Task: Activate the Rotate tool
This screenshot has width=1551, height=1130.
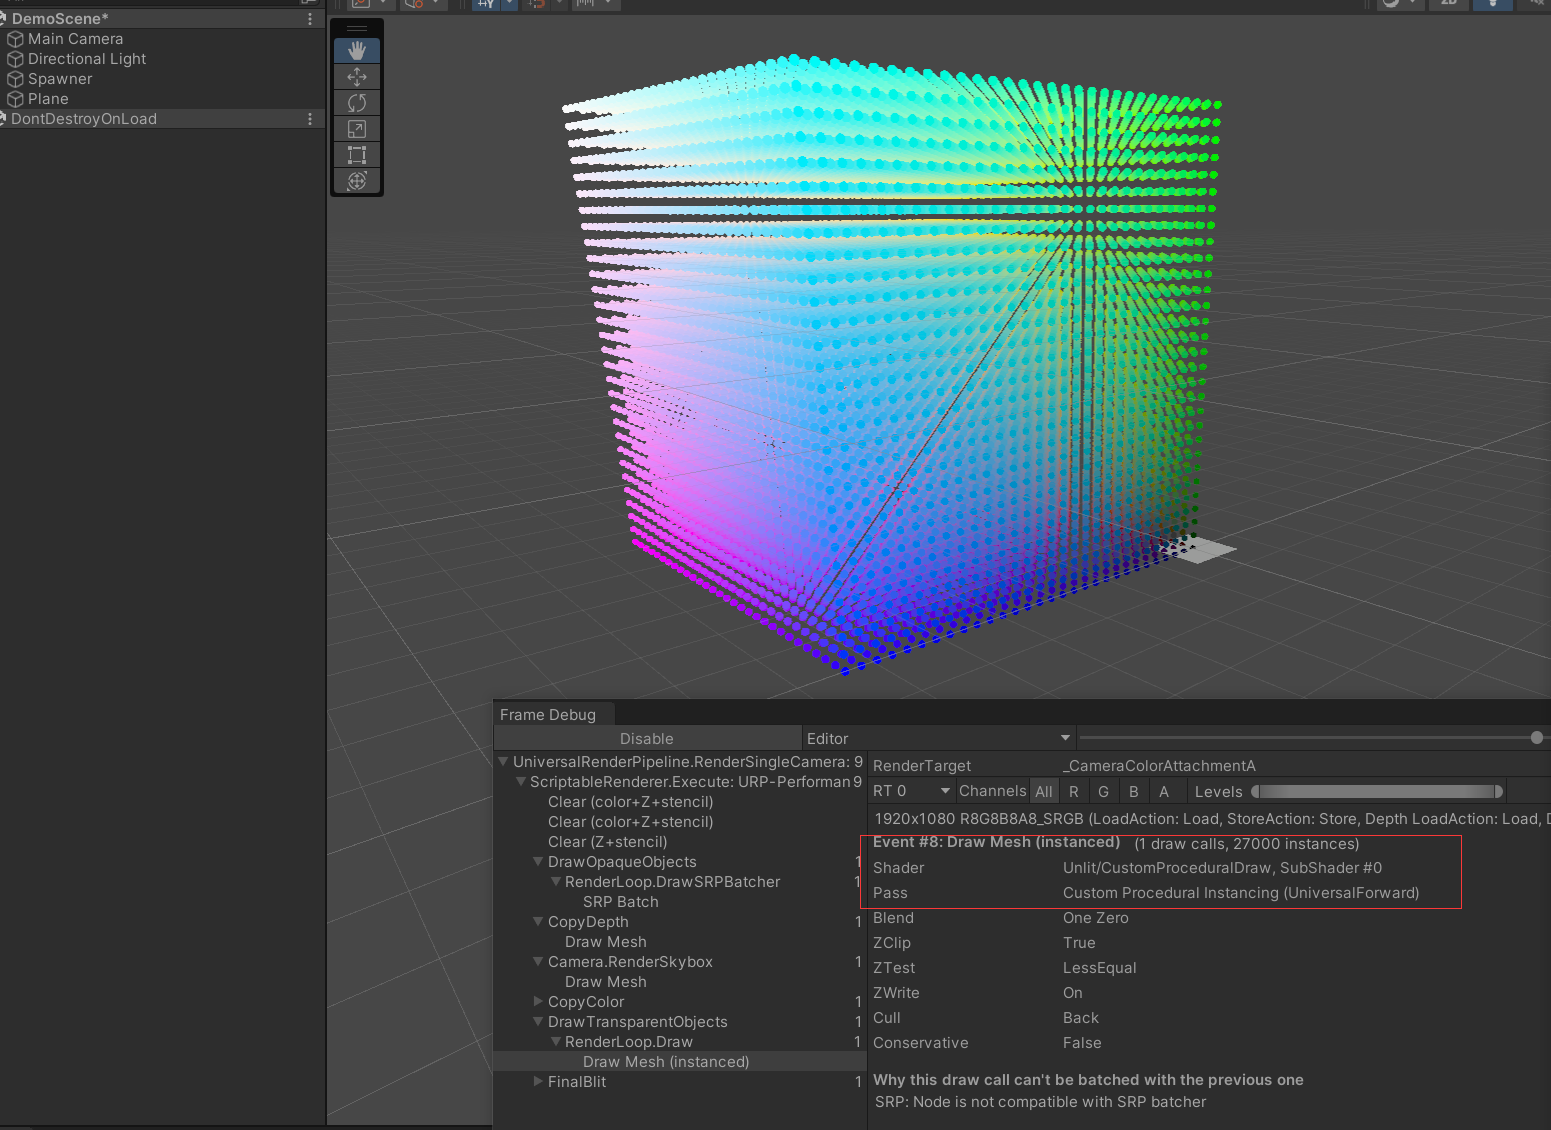Action: pyautogui.click(x=357, y=102)
